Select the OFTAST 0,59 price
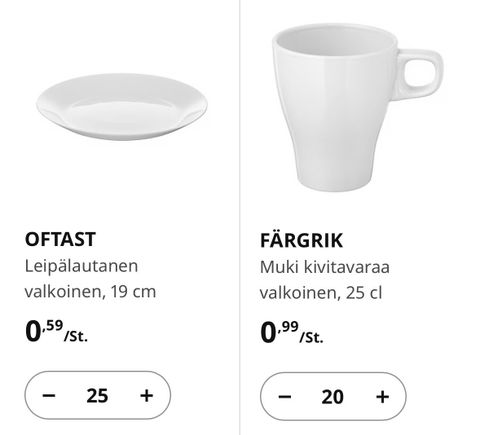 44,330
